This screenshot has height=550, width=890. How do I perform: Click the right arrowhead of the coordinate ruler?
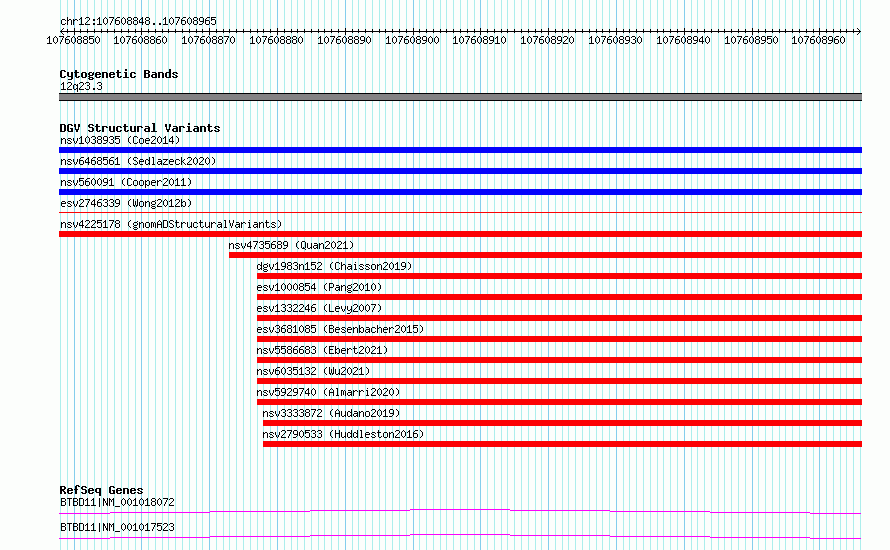[x=859, y=31]
